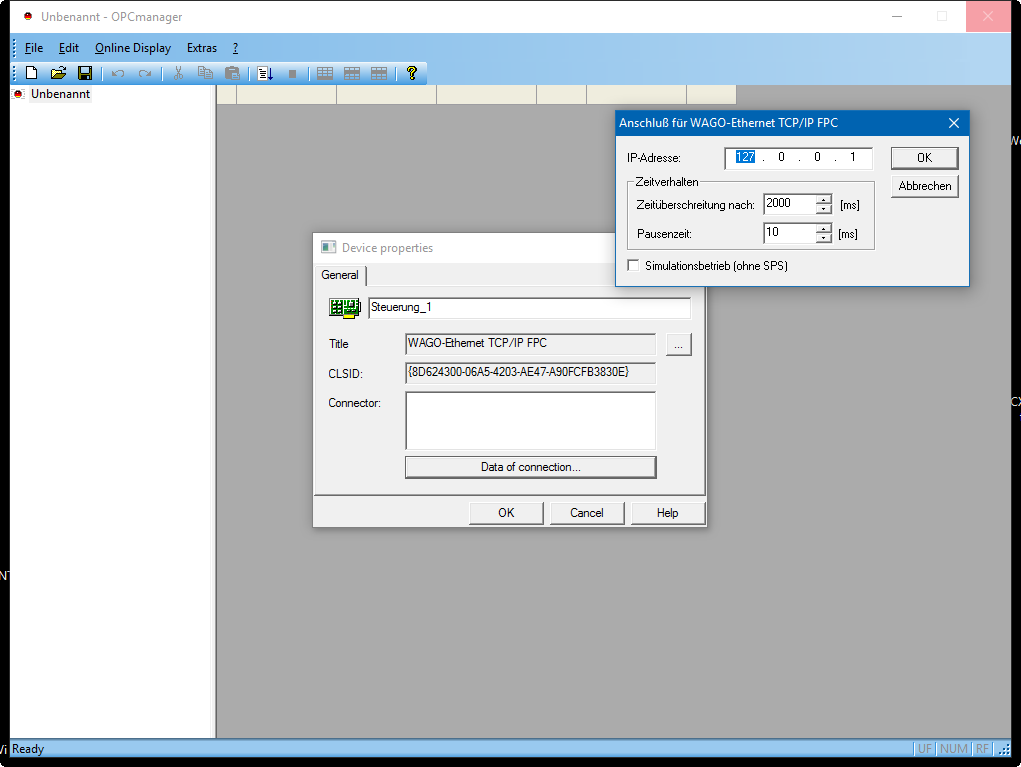Click the first IP address octet 127
Image resolution: width=1021 pixels, height=767 pixels.
745,157
